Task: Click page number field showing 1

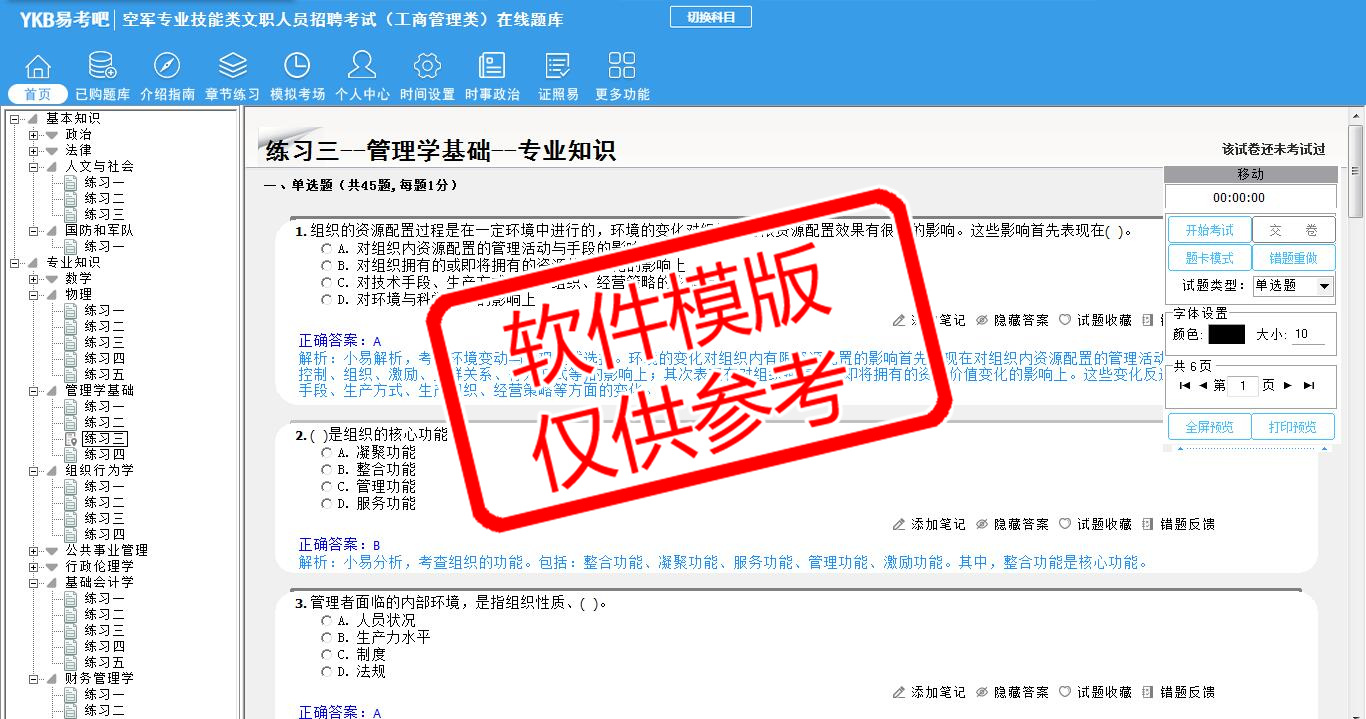Action: pyautogui.click(x=1241, y=385)
